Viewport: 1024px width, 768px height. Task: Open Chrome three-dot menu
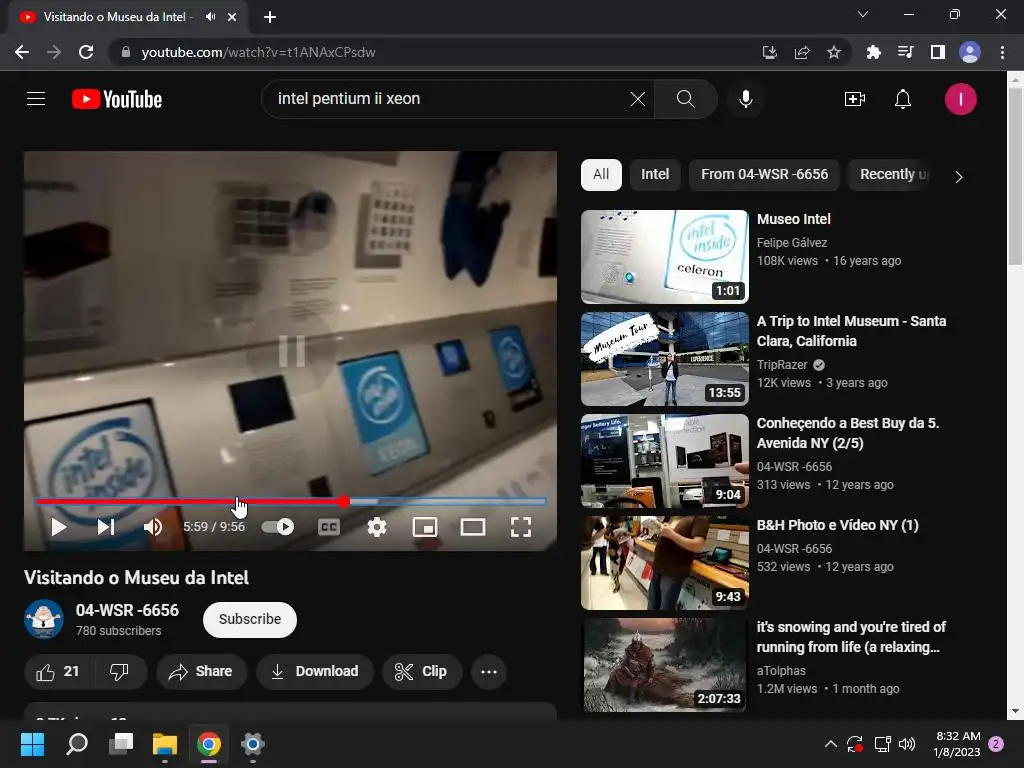(1002, 52)
